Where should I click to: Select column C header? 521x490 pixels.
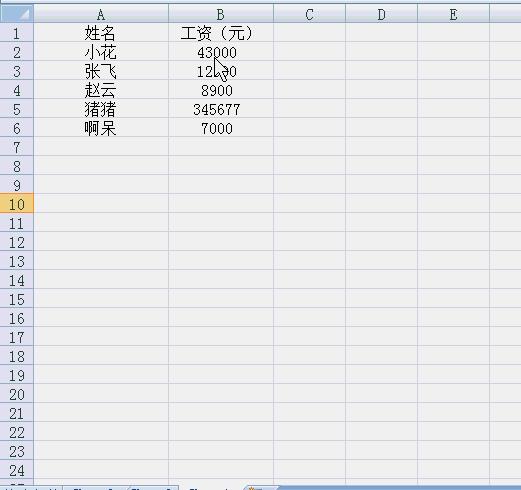pyautogui.click(x=309, y=14)
